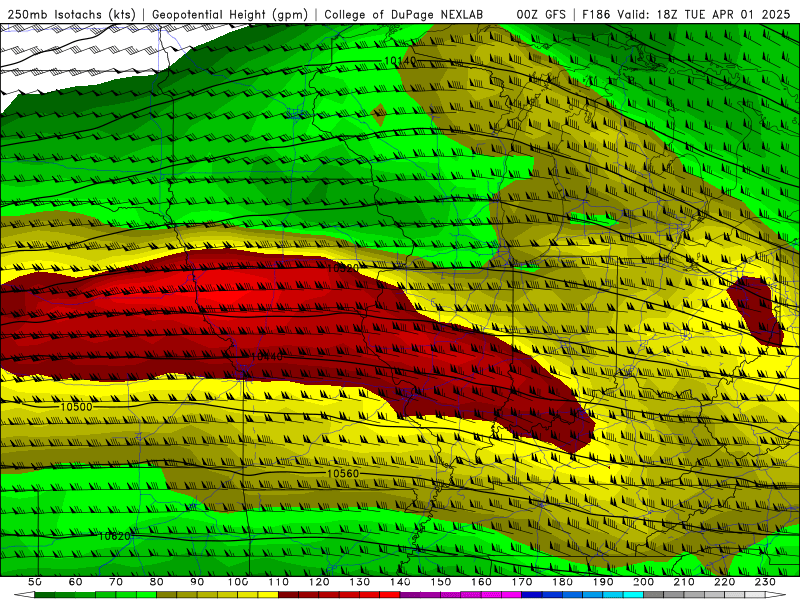Click the "Geopotential Height (gpm)" header label
Screen dimensions: 800x600
coord(230,15)
